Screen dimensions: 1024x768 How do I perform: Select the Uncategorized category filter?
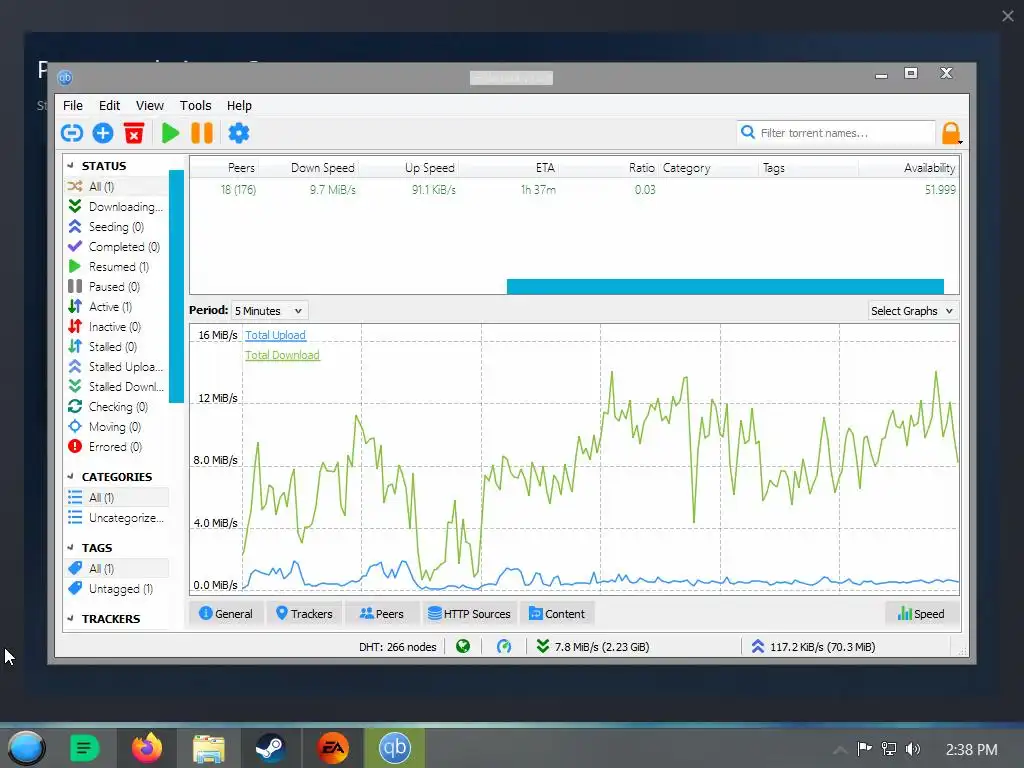point(116,518)
